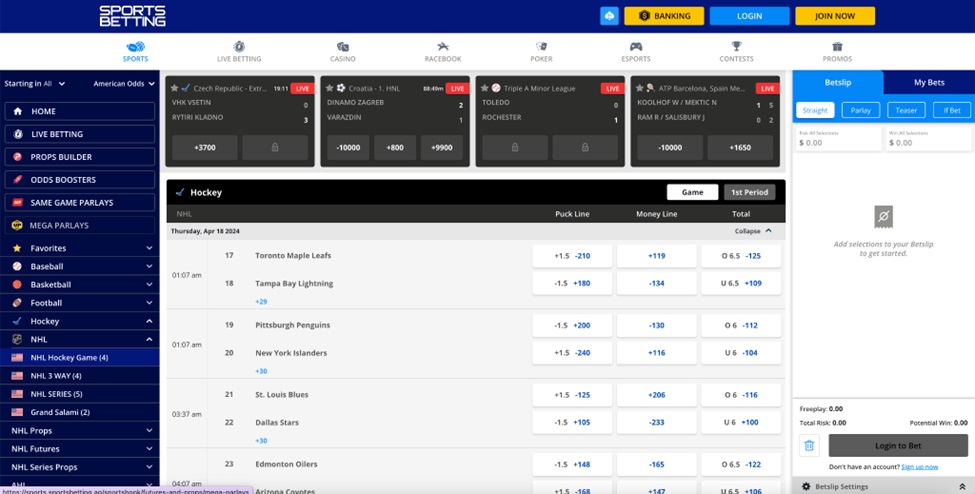Click the Racebook horse icon
The height and width of the screenshot is (494, 975).
point(443,46)
